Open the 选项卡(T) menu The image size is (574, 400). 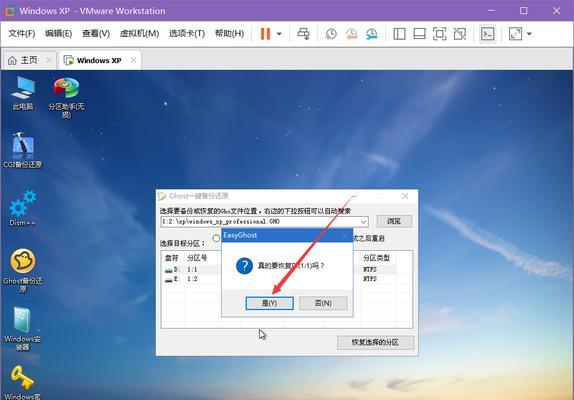point(187,34)
